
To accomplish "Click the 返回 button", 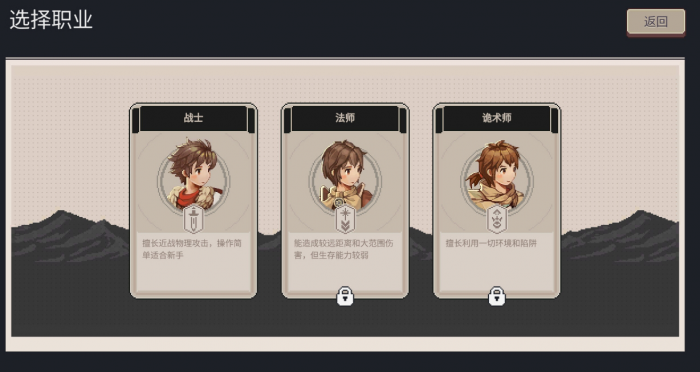I will pyautogui.click(x=656, y=22).
